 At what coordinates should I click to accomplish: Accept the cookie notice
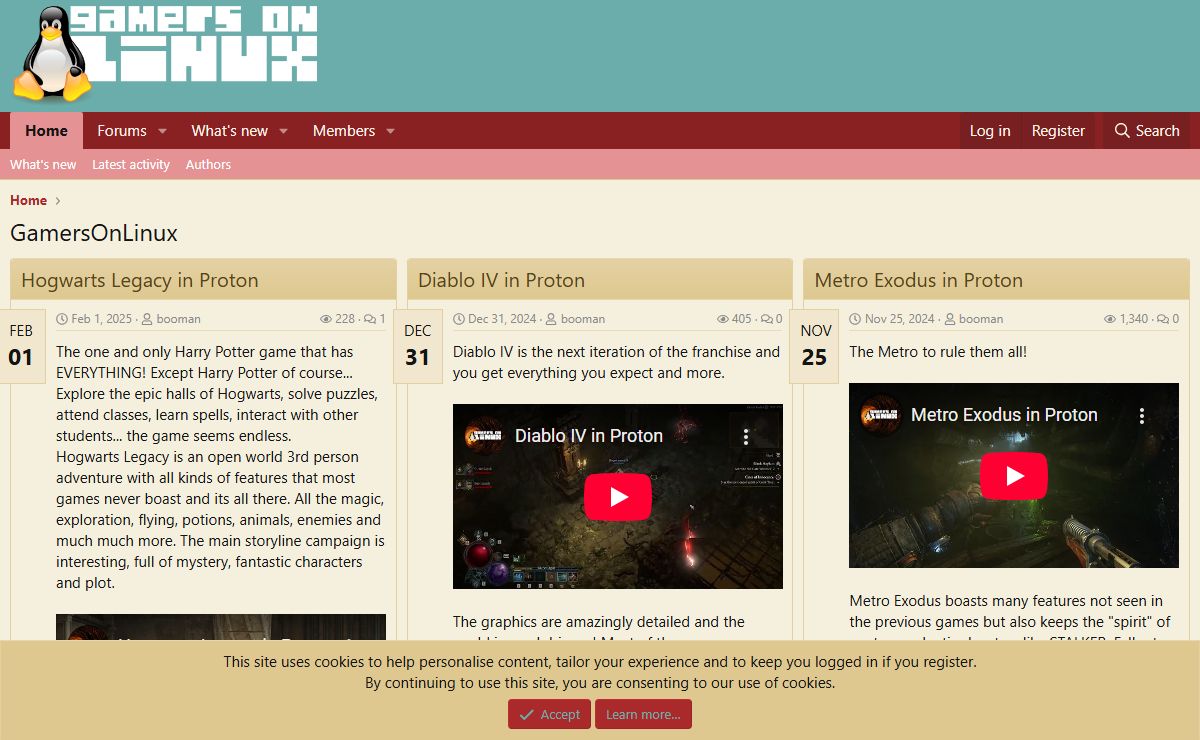tap(549, 714)
